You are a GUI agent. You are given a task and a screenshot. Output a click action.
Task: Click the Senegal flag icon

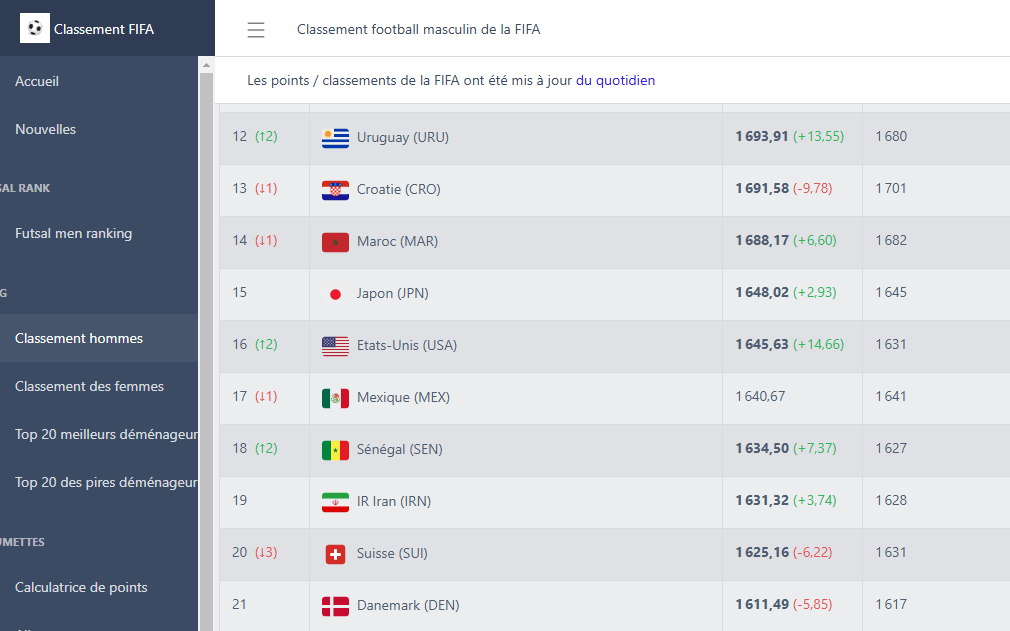point(335,449)
